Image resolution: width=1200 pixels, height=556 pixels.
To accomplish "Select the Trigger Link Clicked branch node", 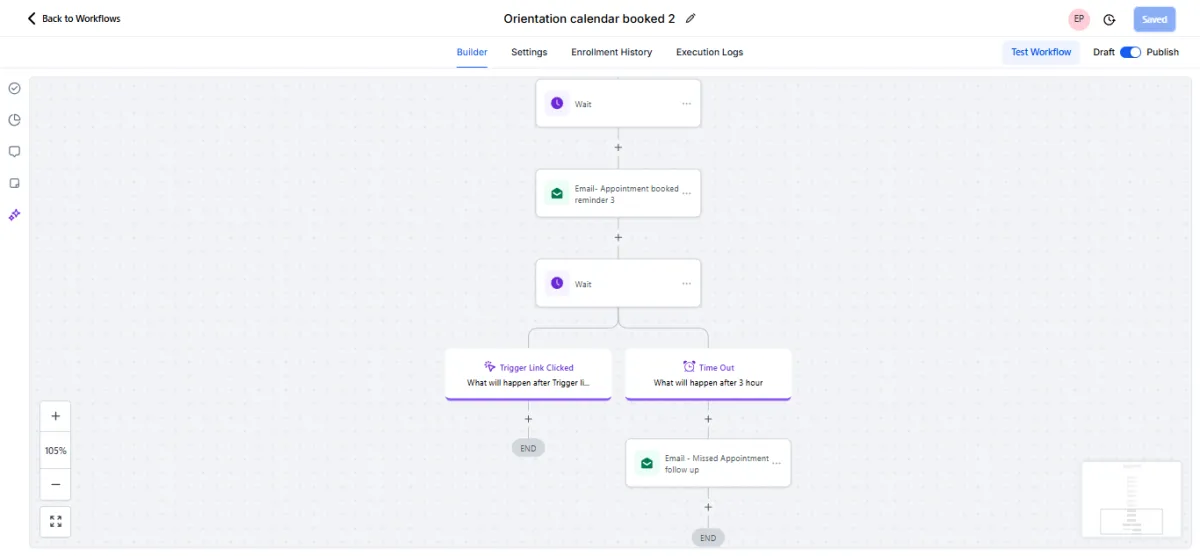I will (528, 374).
